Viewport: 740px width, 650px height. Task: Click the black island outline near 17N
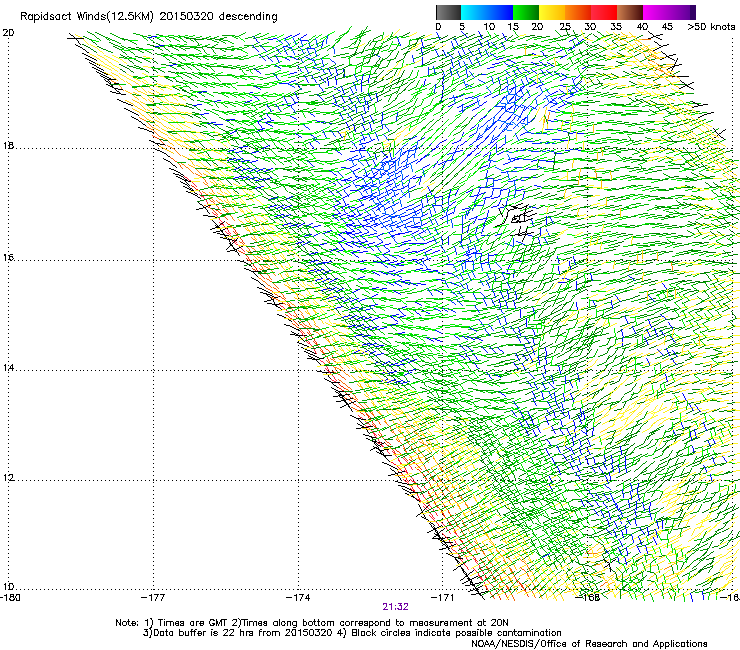[x=515, y=216]
